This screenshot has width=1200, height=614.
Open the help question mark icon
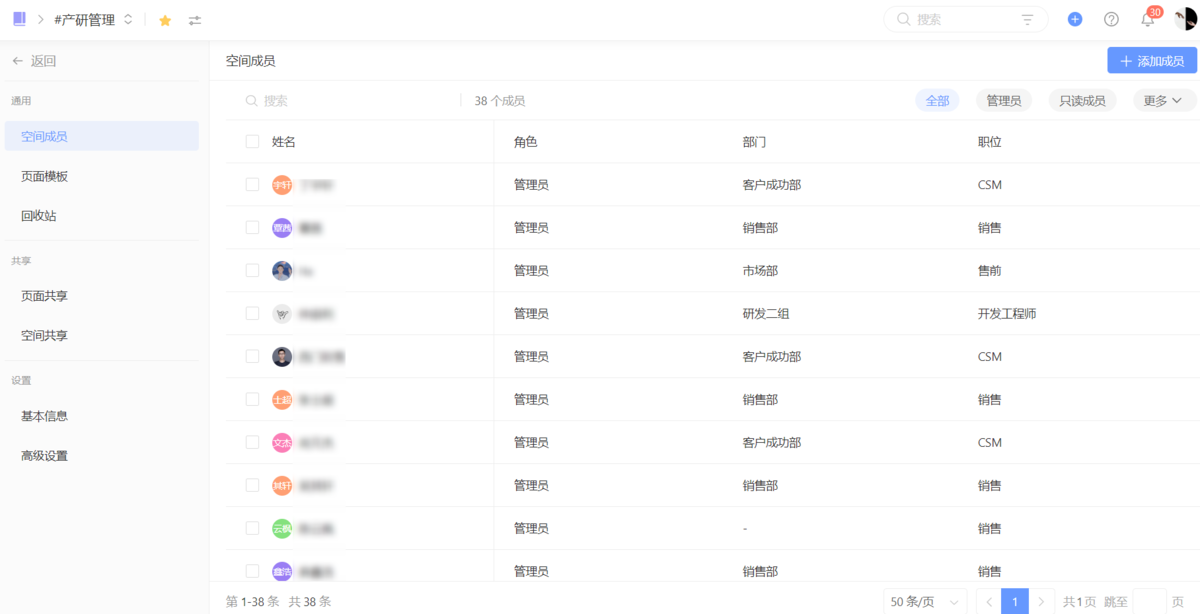[x=1110, y=19]
